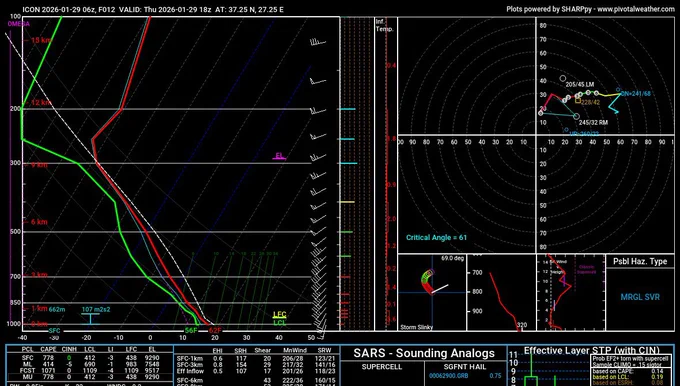680x386 pixels.
Task: Click the 'DN=241/68' hodograph label
Action: [635, 94]
